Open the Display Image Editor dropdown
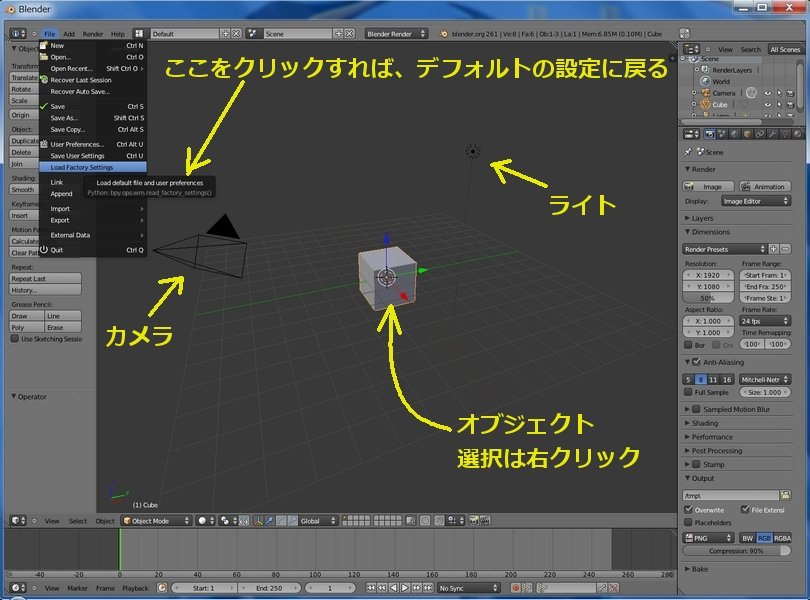810x600 pixels. click(x=756, y=201)
